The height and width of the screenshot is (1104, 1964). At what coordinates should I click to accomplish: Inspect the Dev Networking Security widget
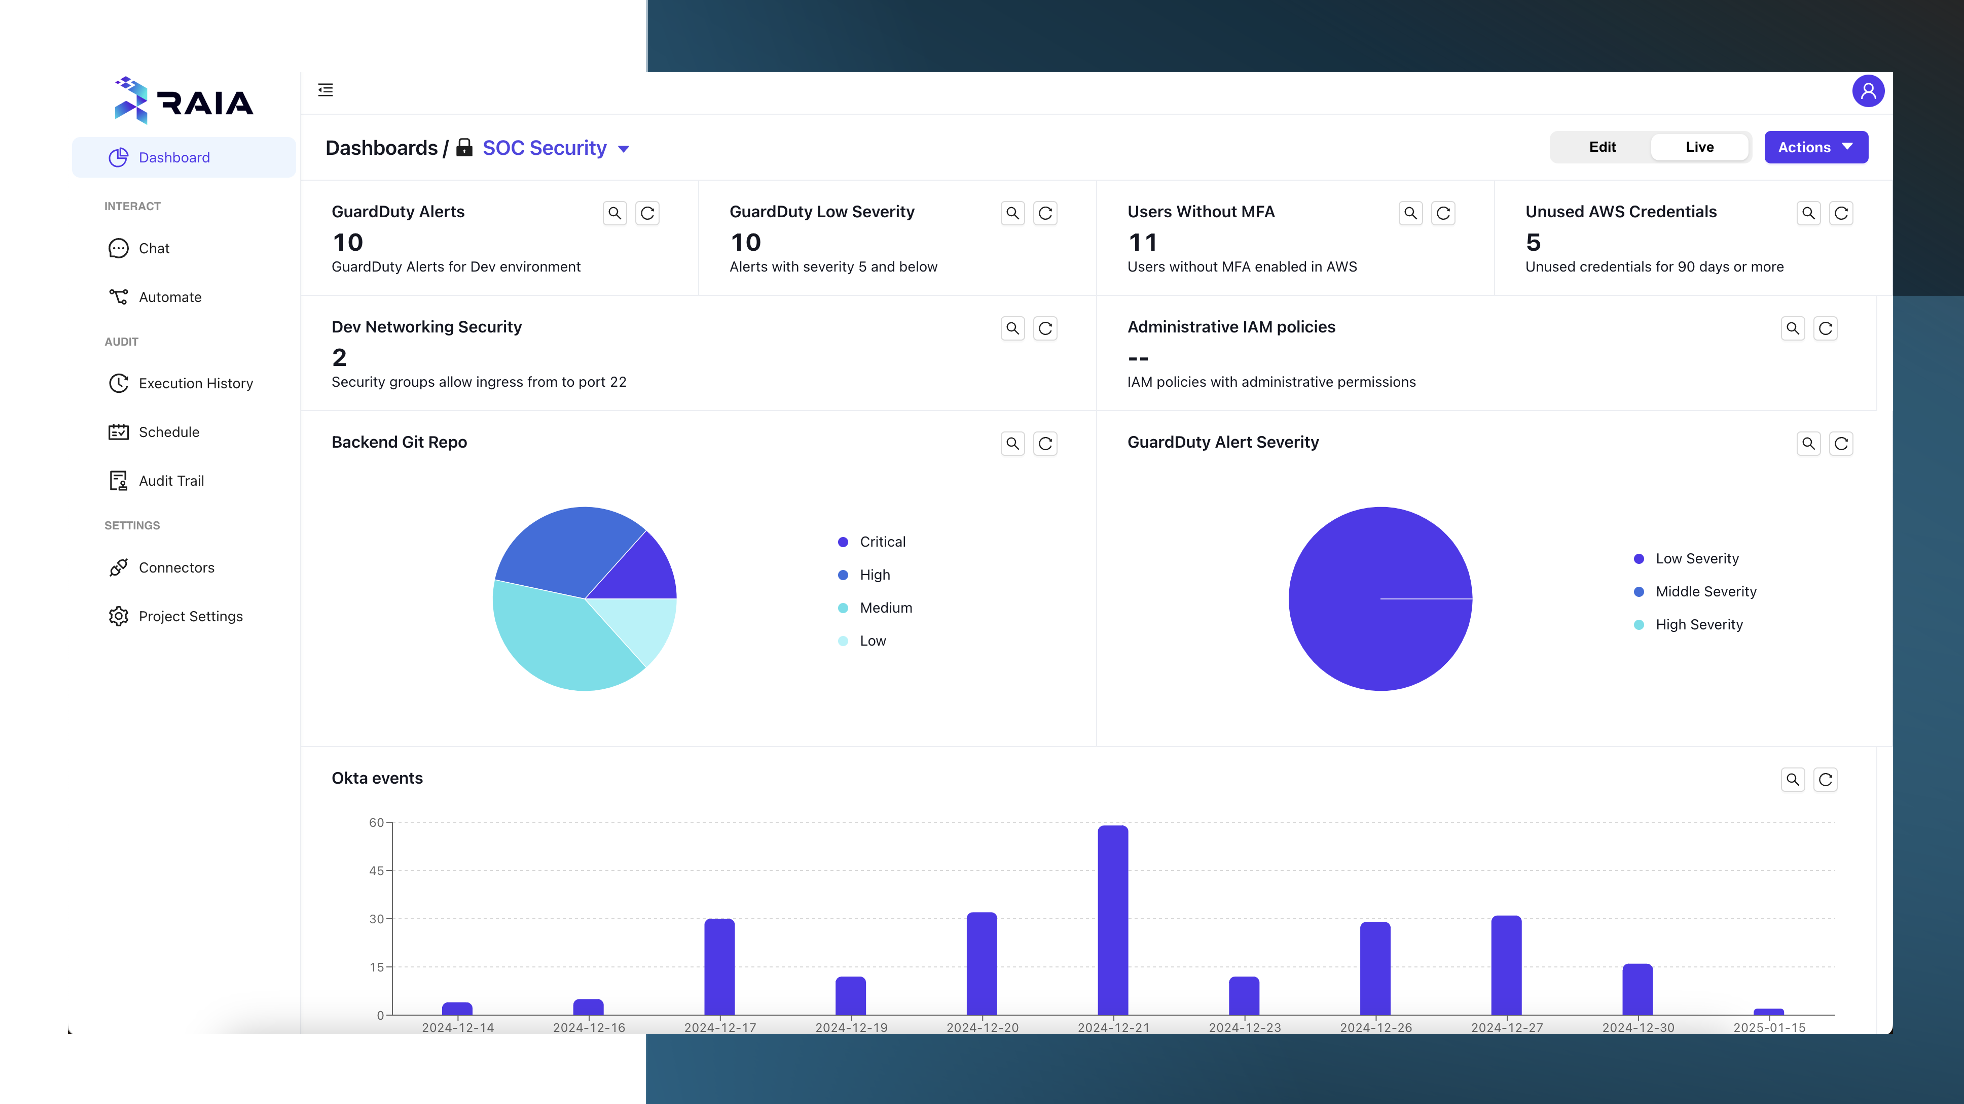[1012, 328]
